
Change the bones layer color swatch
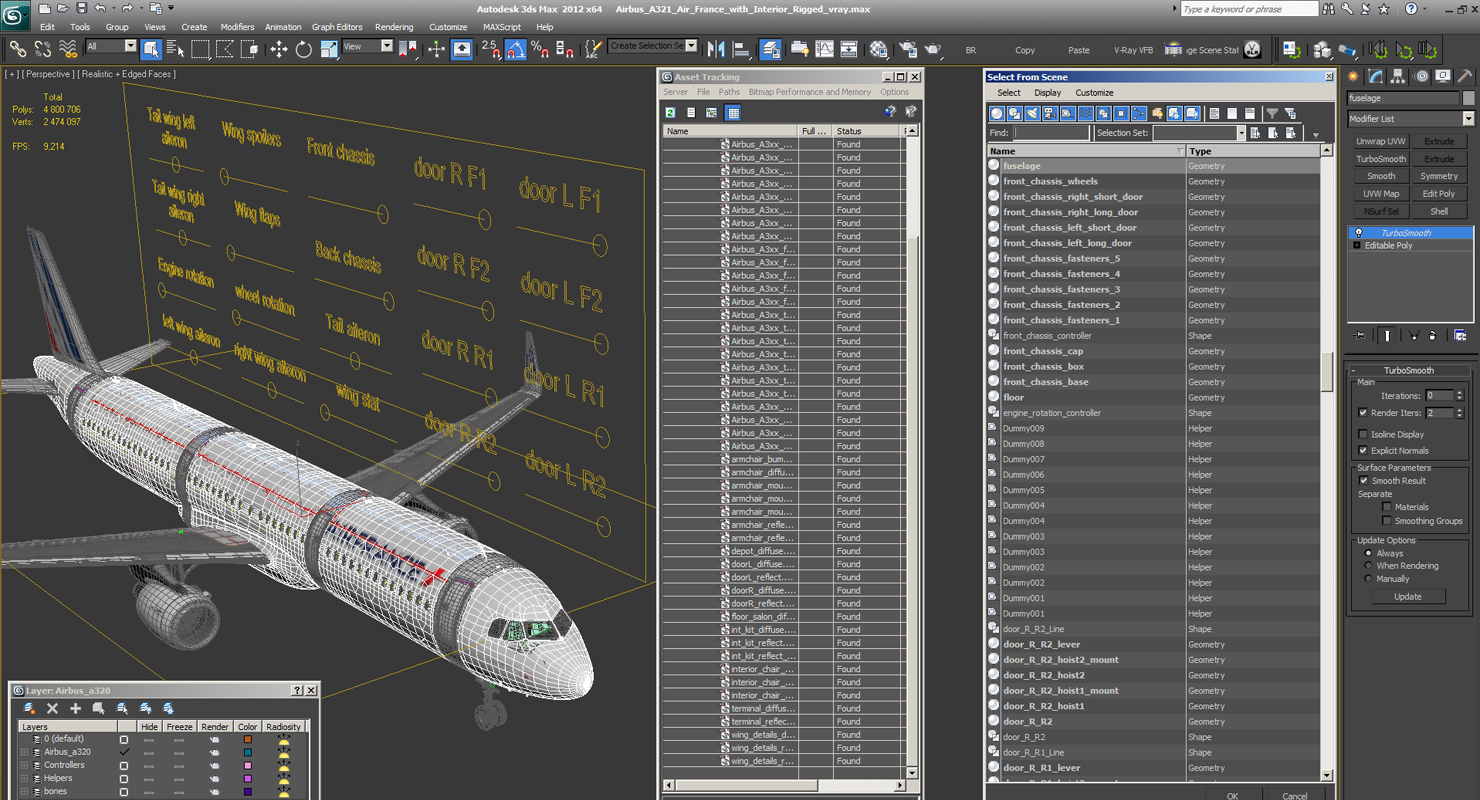[x=247, y=791]
